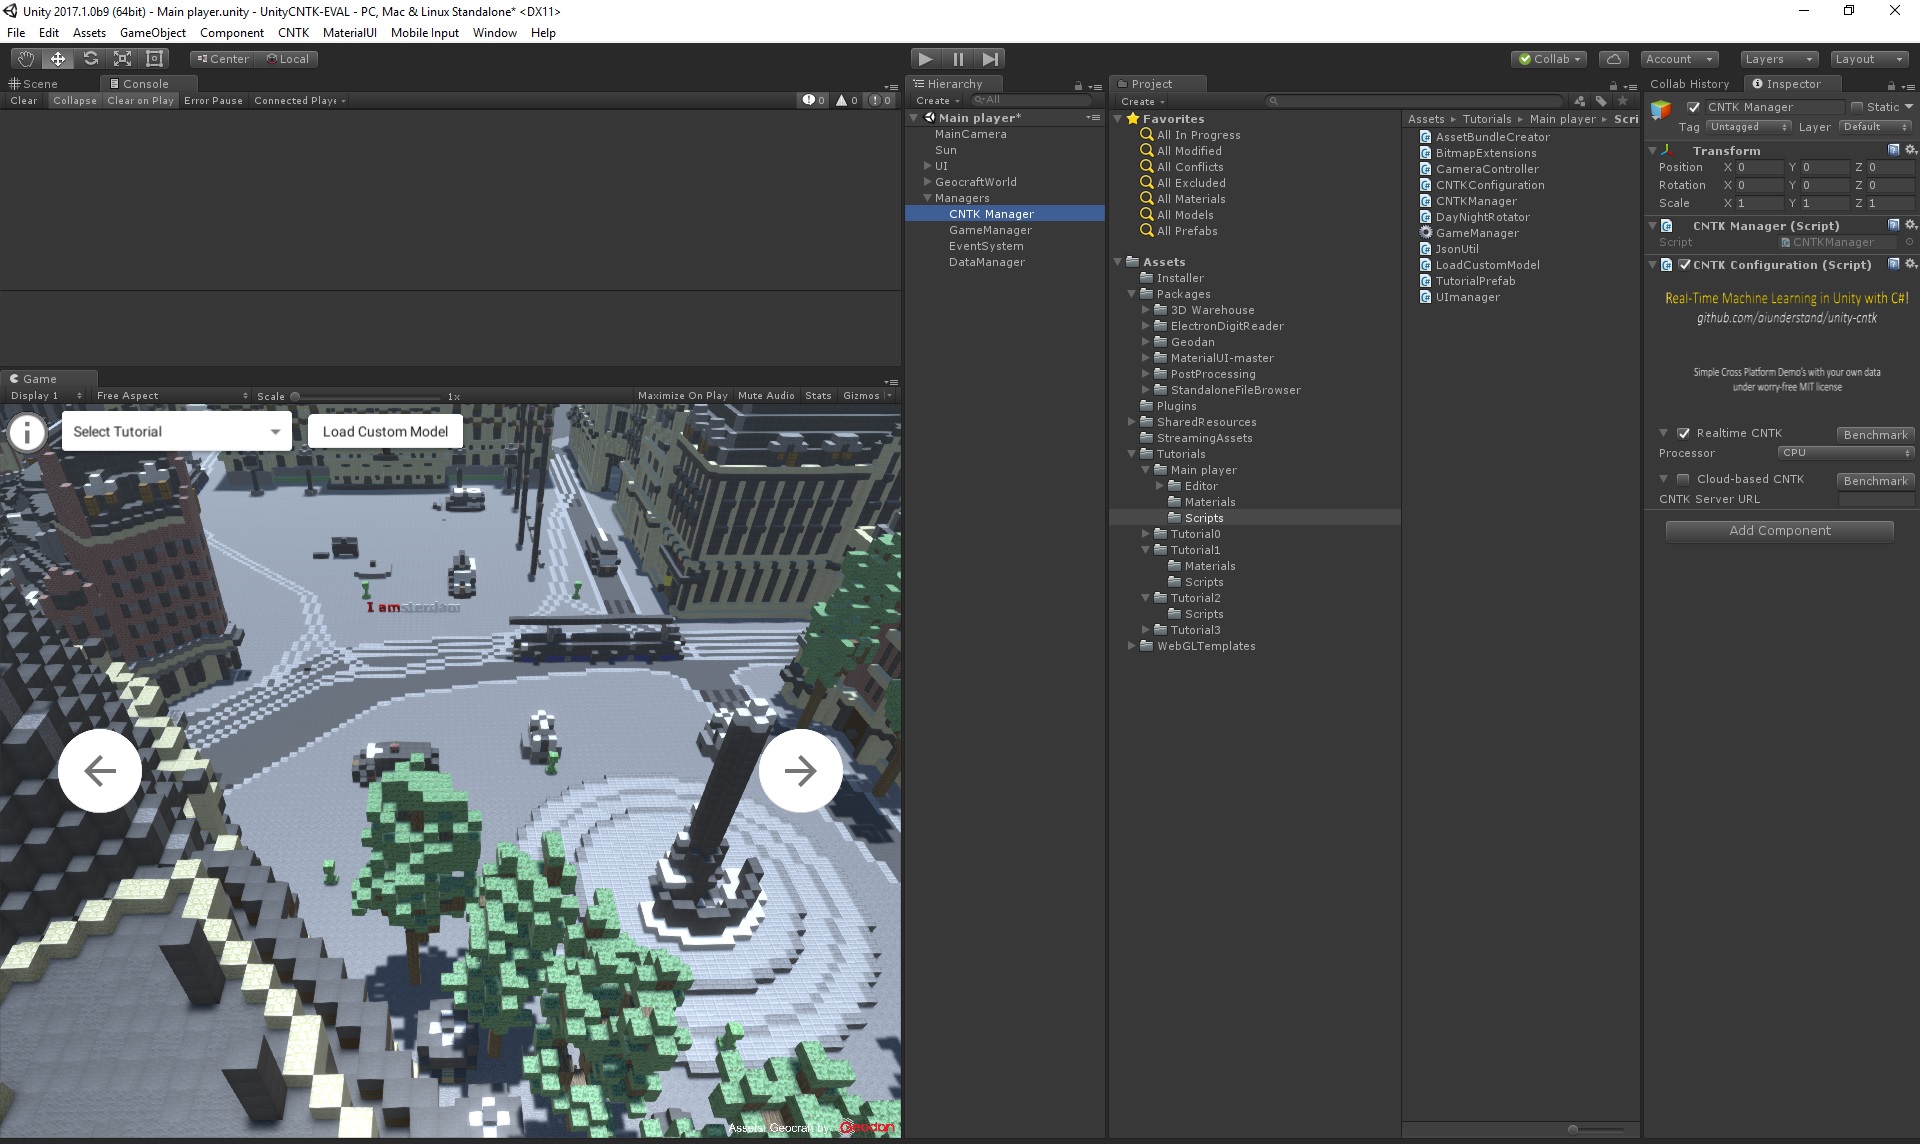Open the Component menu
The width and height of the screenshot is (1920, 1144).
(232, 33)
